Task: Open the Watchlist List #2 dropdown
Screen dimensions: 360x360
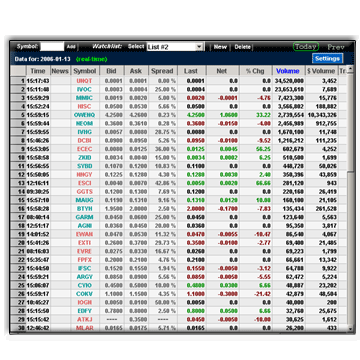Action: click(175, 47)
